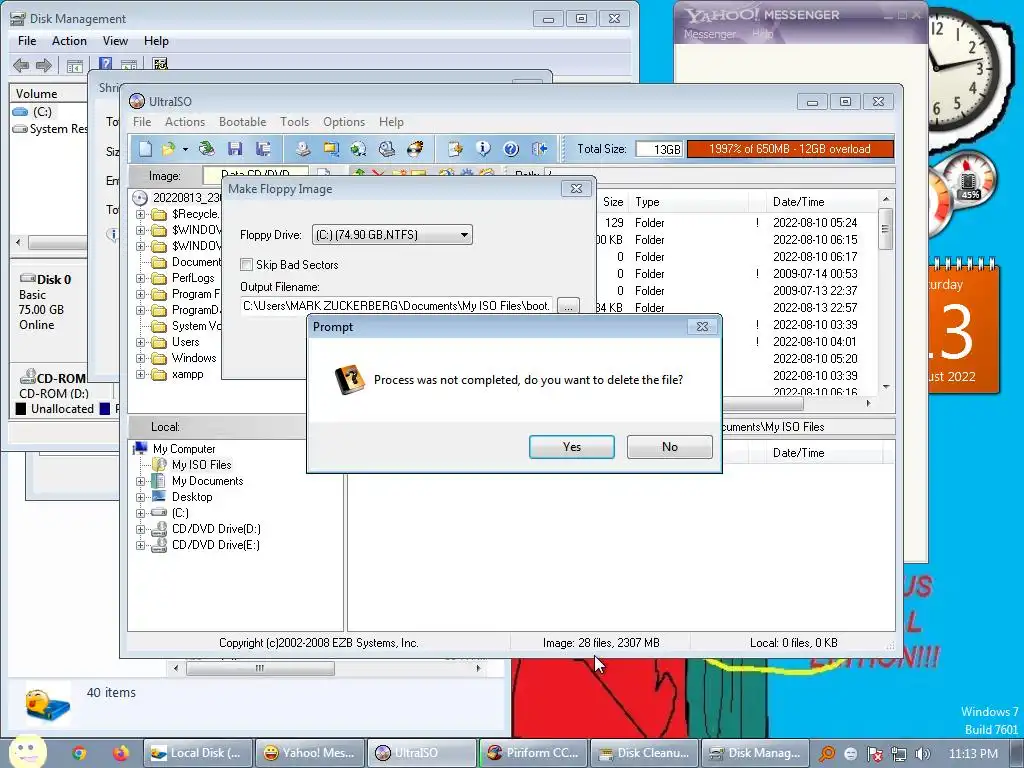Open the View menu in Disk Management

115,40
